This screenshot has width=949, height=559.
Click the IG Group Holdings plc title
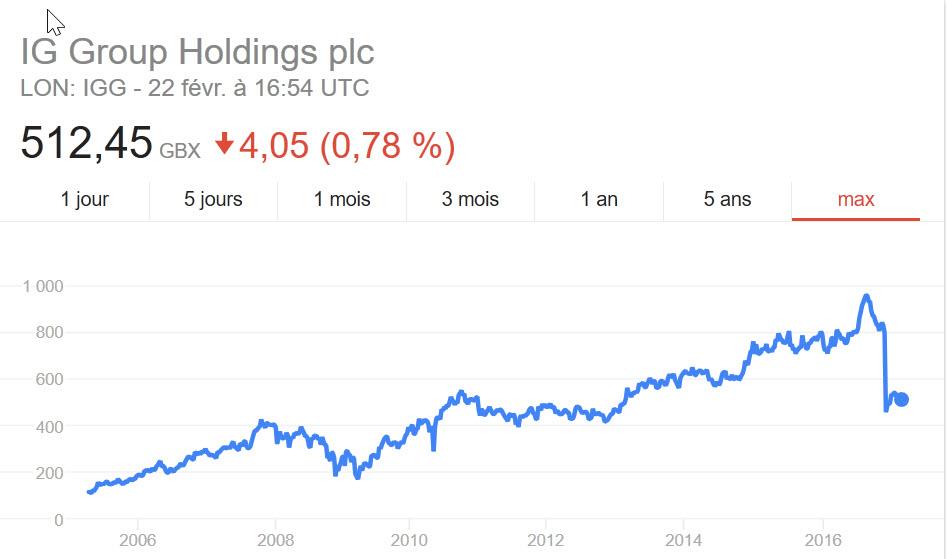coord(197,52)
